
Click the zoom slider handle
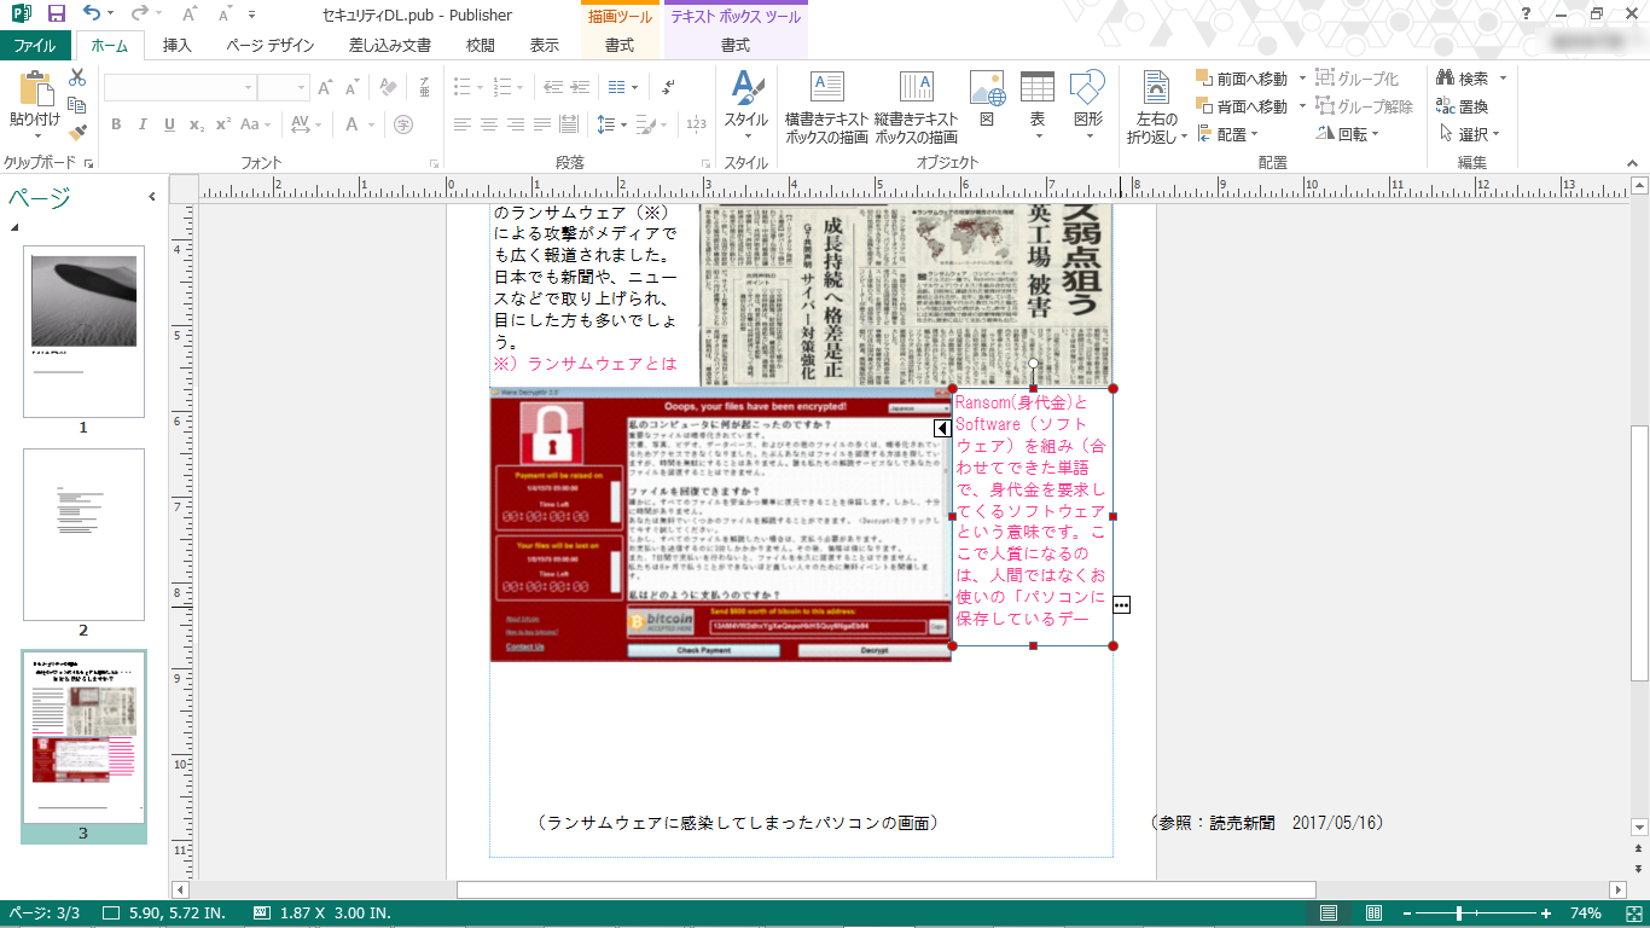pos(1459,913)
